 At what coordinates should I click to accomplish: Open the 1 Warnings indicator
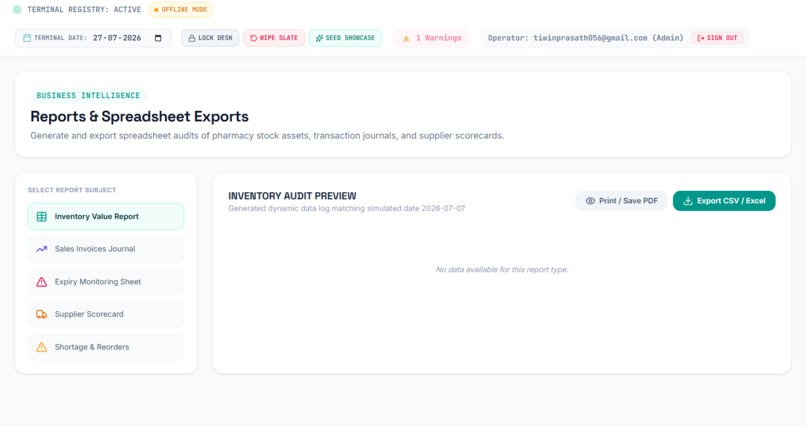pos(432,38)
